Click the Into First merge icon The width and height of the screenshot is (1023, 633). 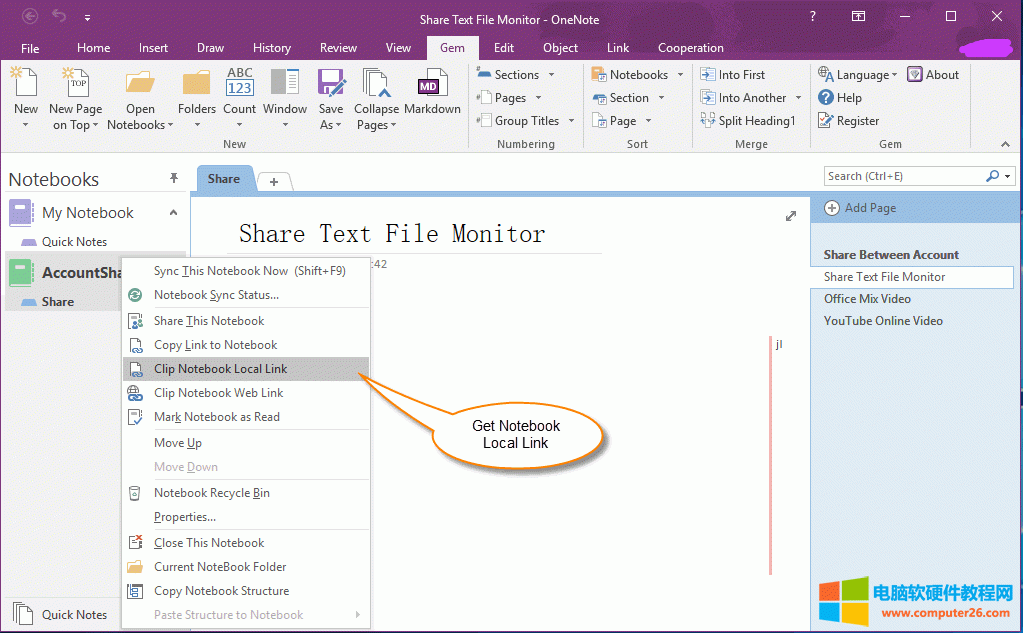click(708, 75)
